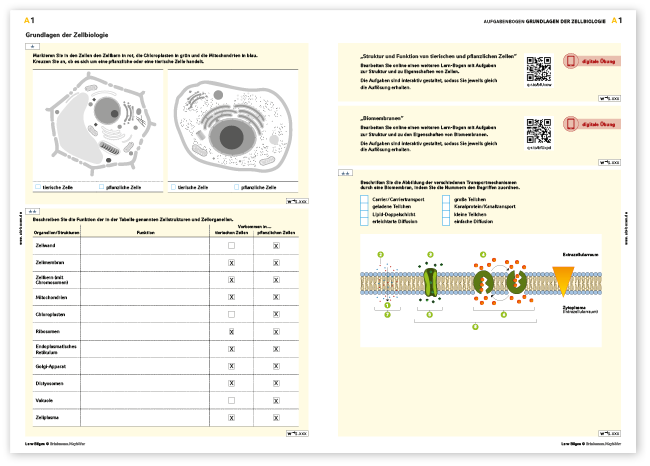The image size is (650, 466).
Task: Click the green channel protein in membrane
Action: pyautogui.click(x=431, y=282)
